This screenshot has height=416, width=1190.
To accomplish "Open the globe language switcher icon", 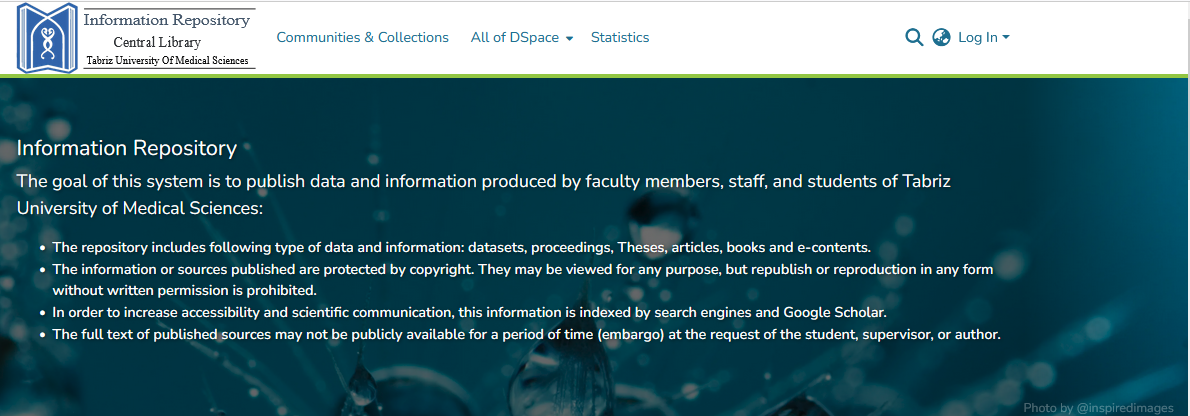I will tap(941, 38).
